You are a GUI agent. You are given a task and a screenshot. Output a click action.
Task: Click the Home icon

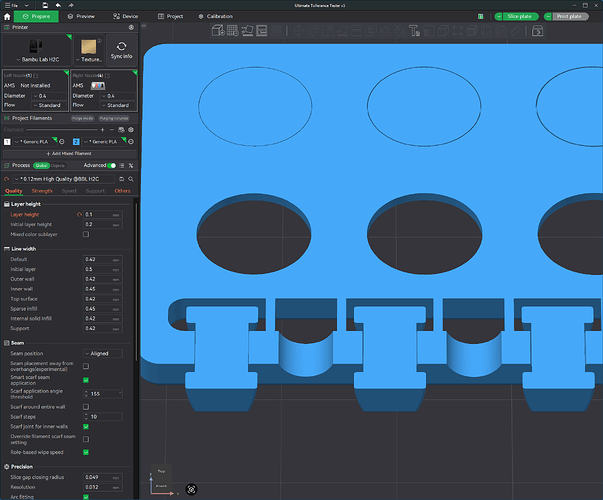point(7,17)
